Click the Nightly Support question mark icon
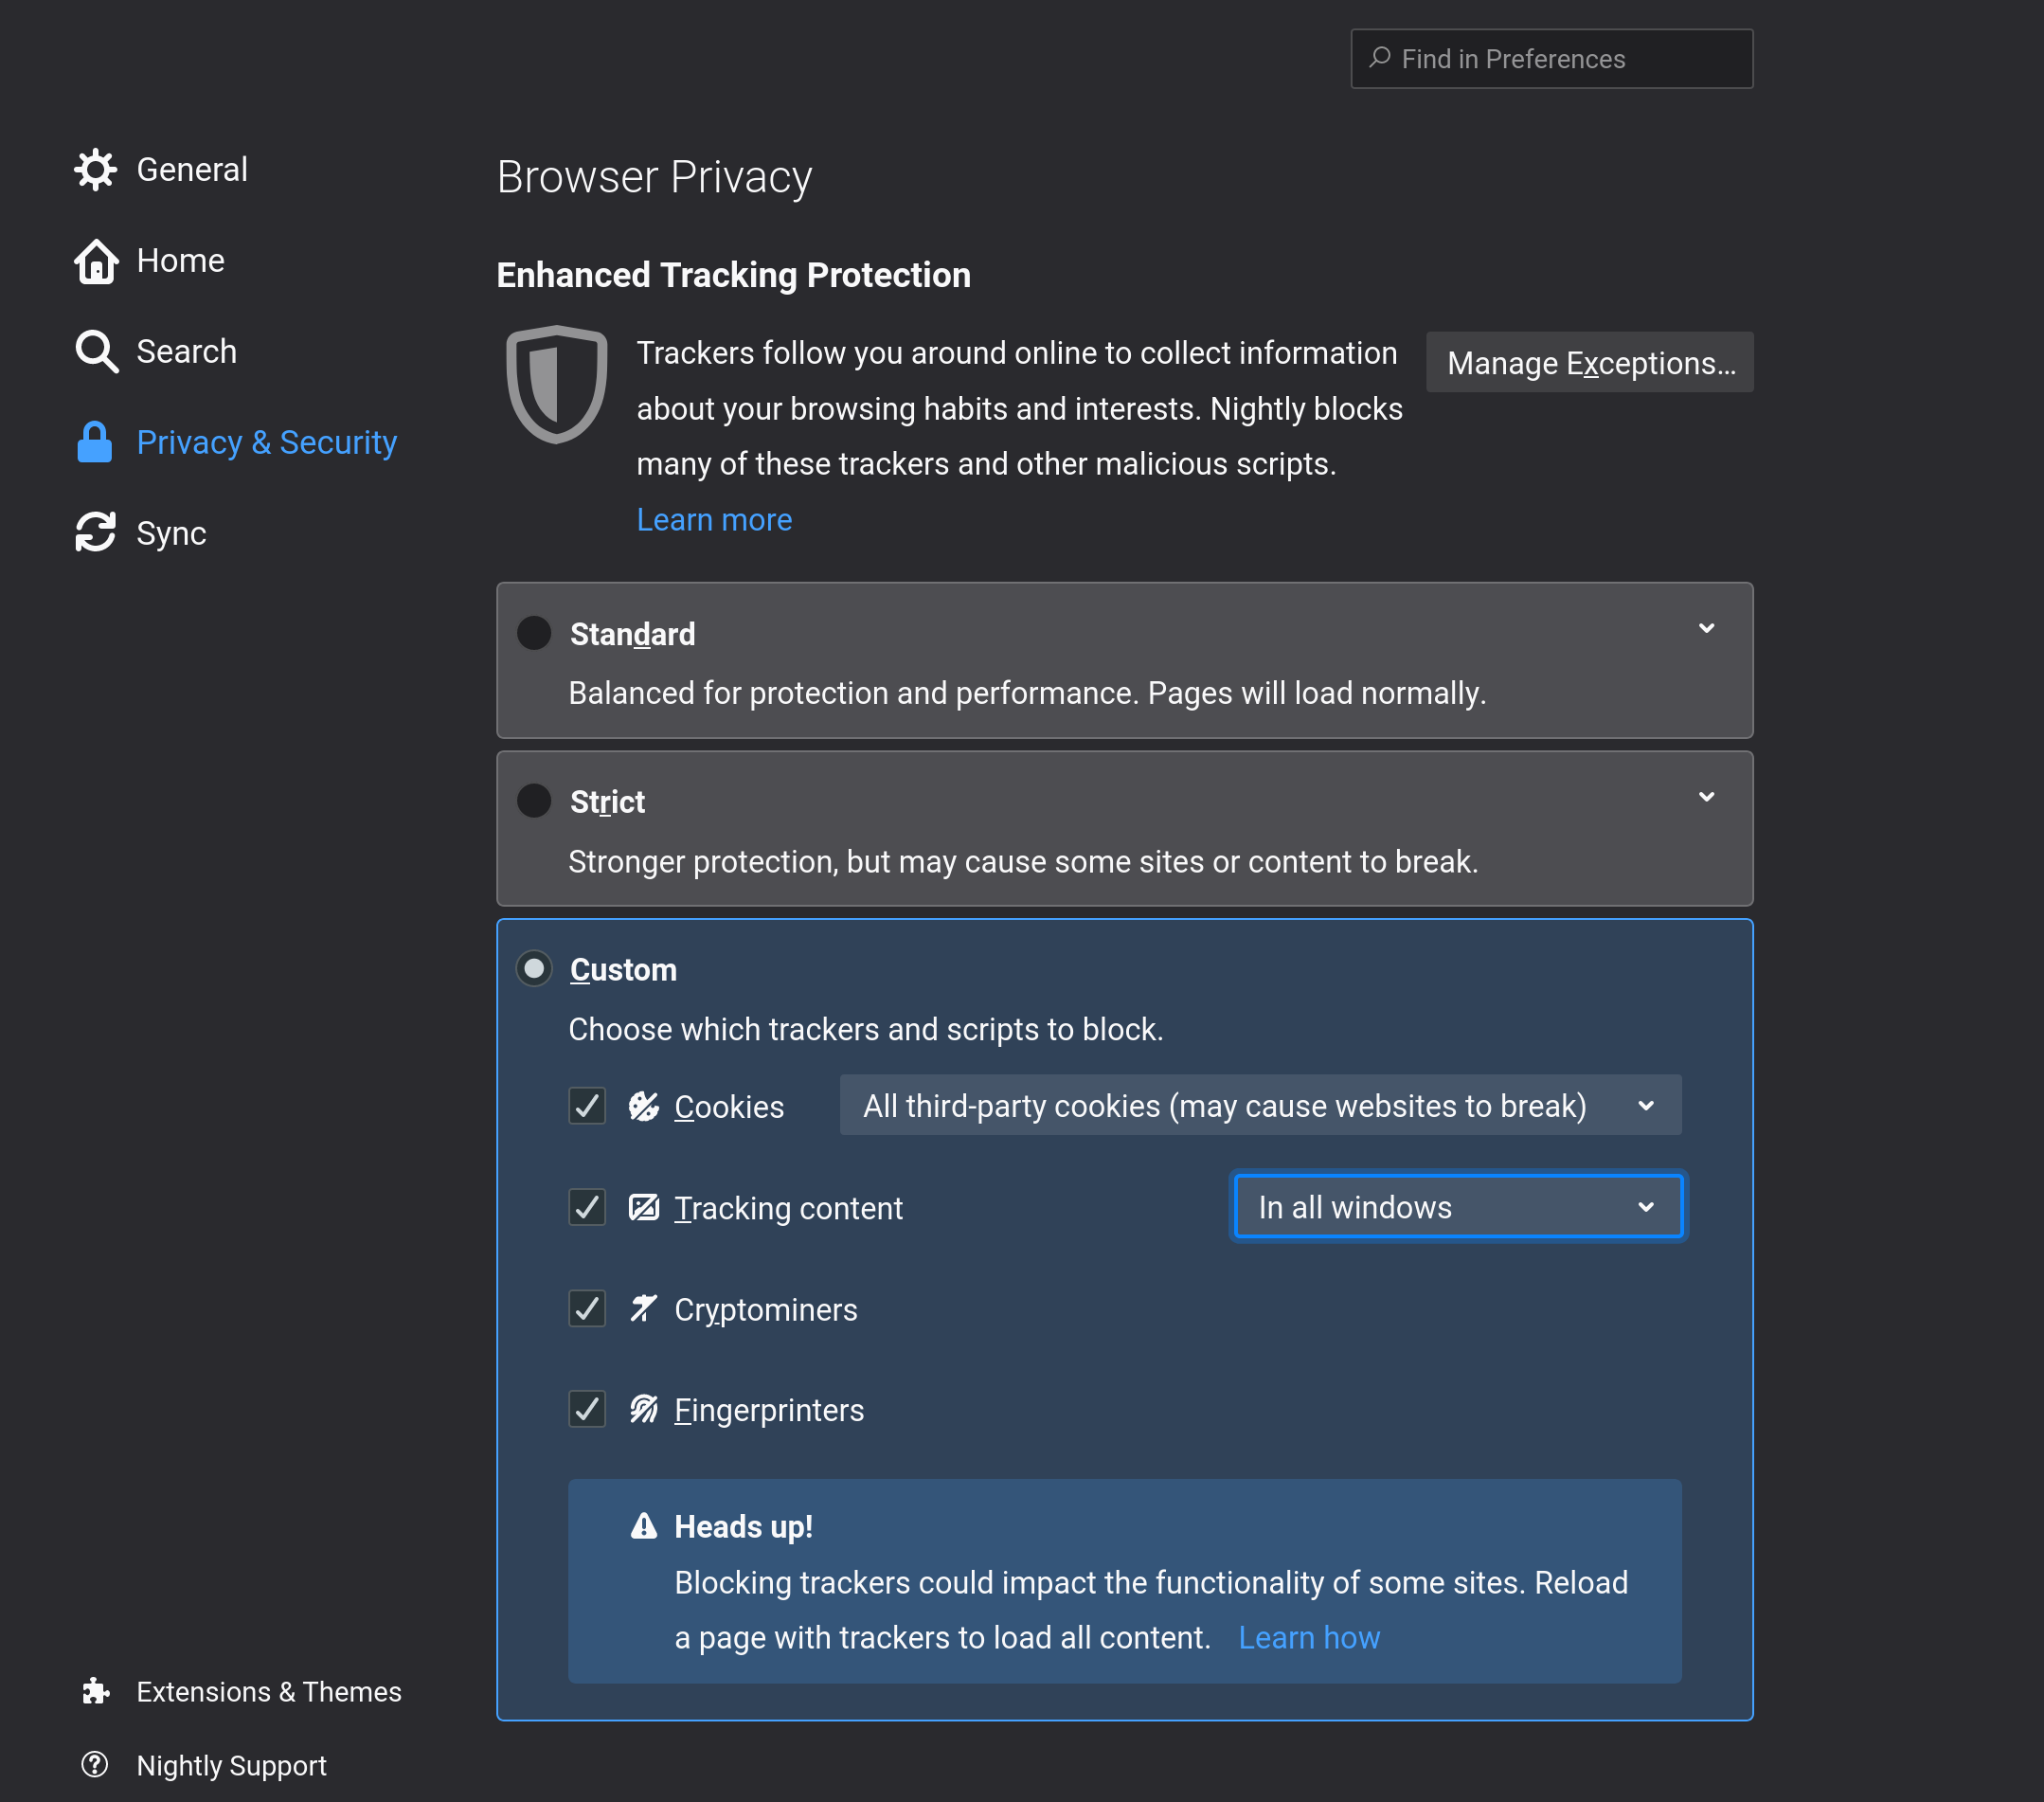The height and width of the screenshot is (1802, 2044). [96, 1764]
